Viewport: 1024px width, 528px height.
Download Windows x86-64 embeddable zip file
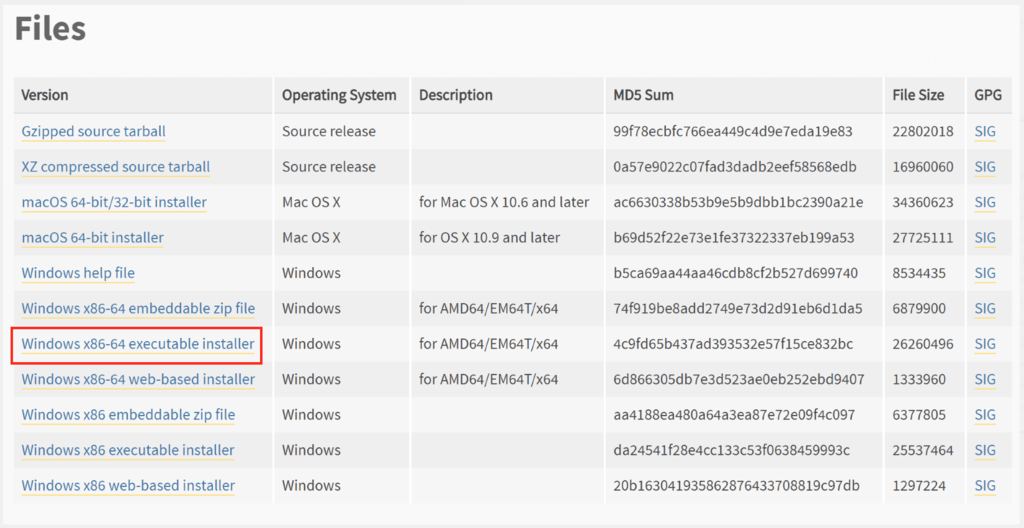click(138, 308)
